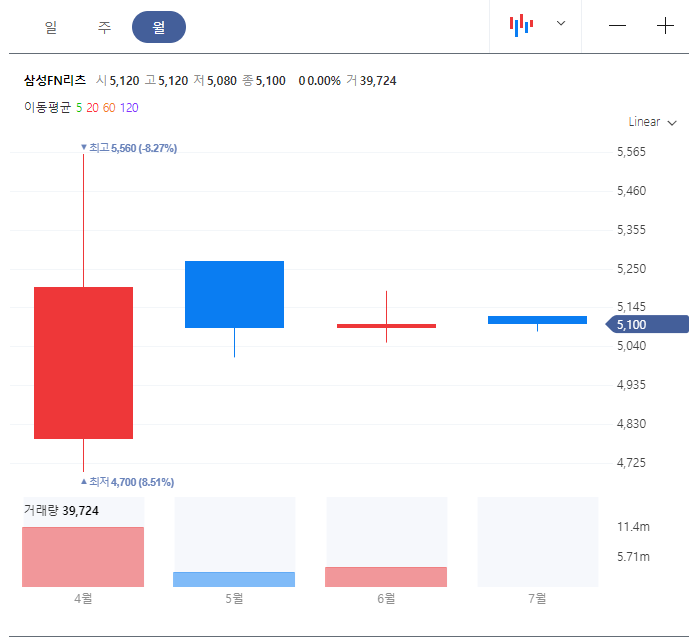Click the 저 5,080 low price value
The image size is (697, 642).
coord(215,80)
